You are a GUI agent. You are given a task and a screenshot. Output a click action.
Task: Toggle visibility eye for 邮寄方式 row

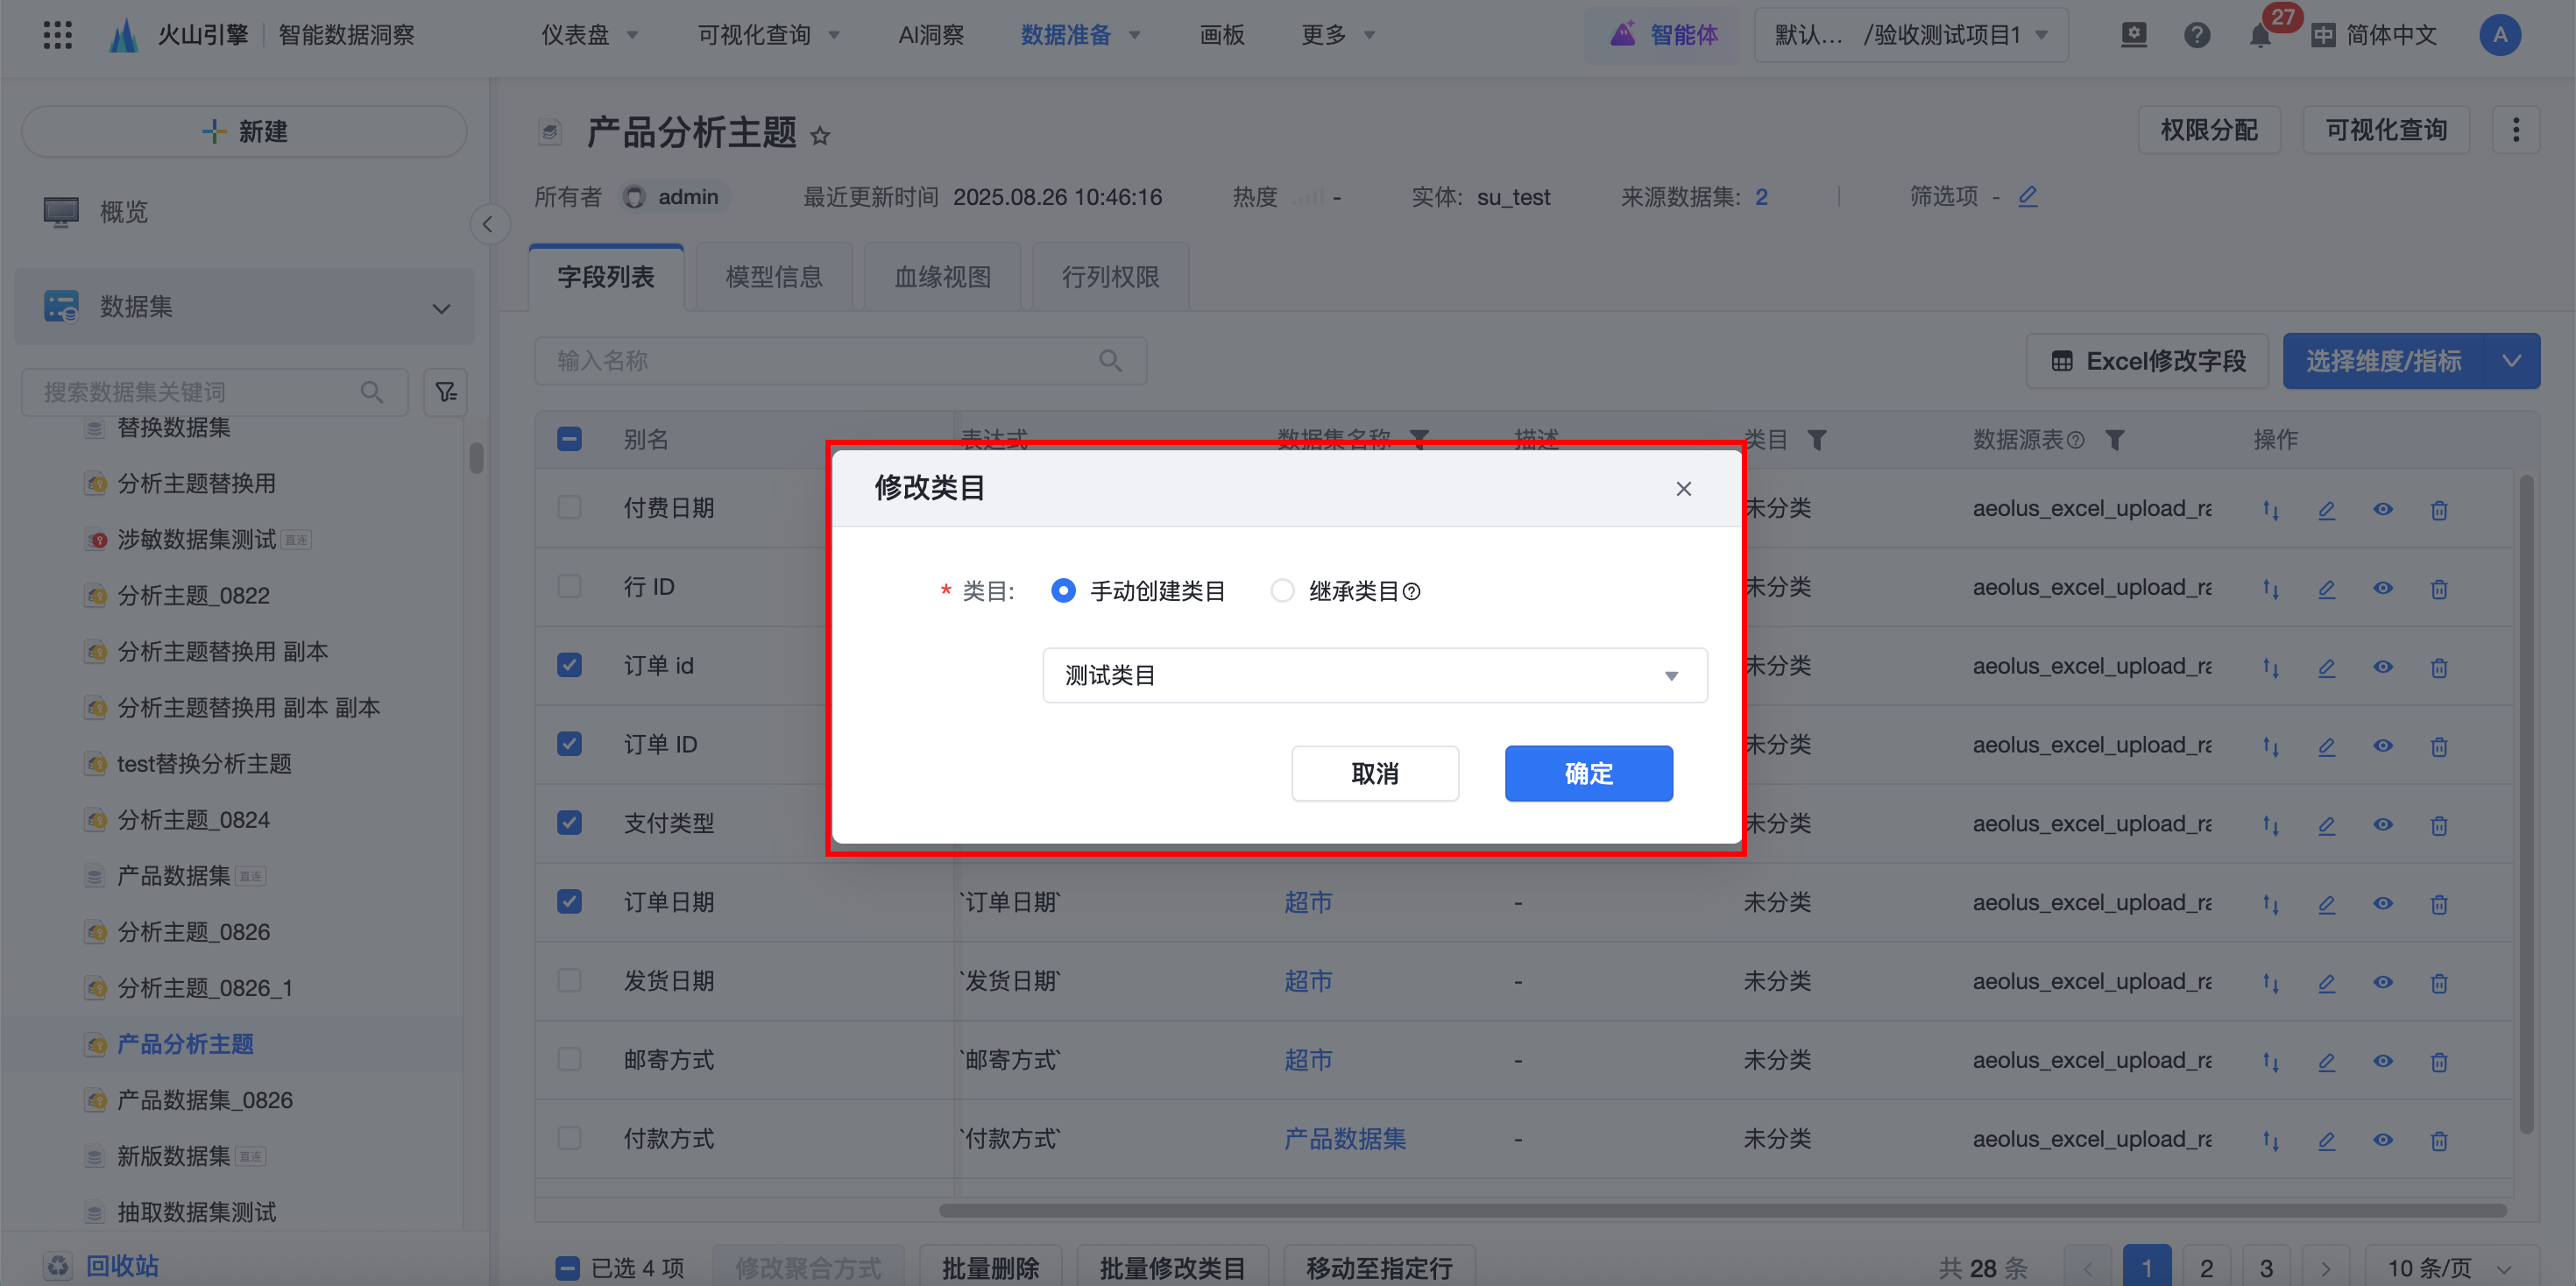[x=2383, y=1061]
